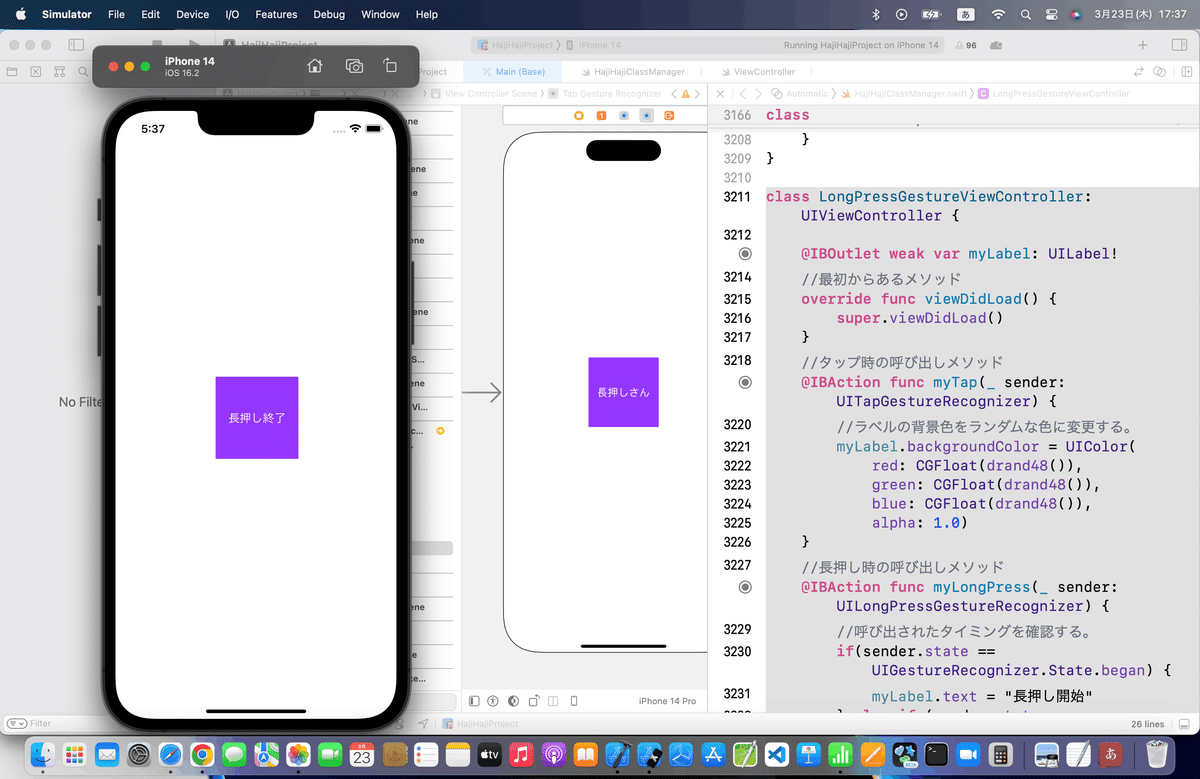Go forward in the assistant editor history

[x=757, y=94]
